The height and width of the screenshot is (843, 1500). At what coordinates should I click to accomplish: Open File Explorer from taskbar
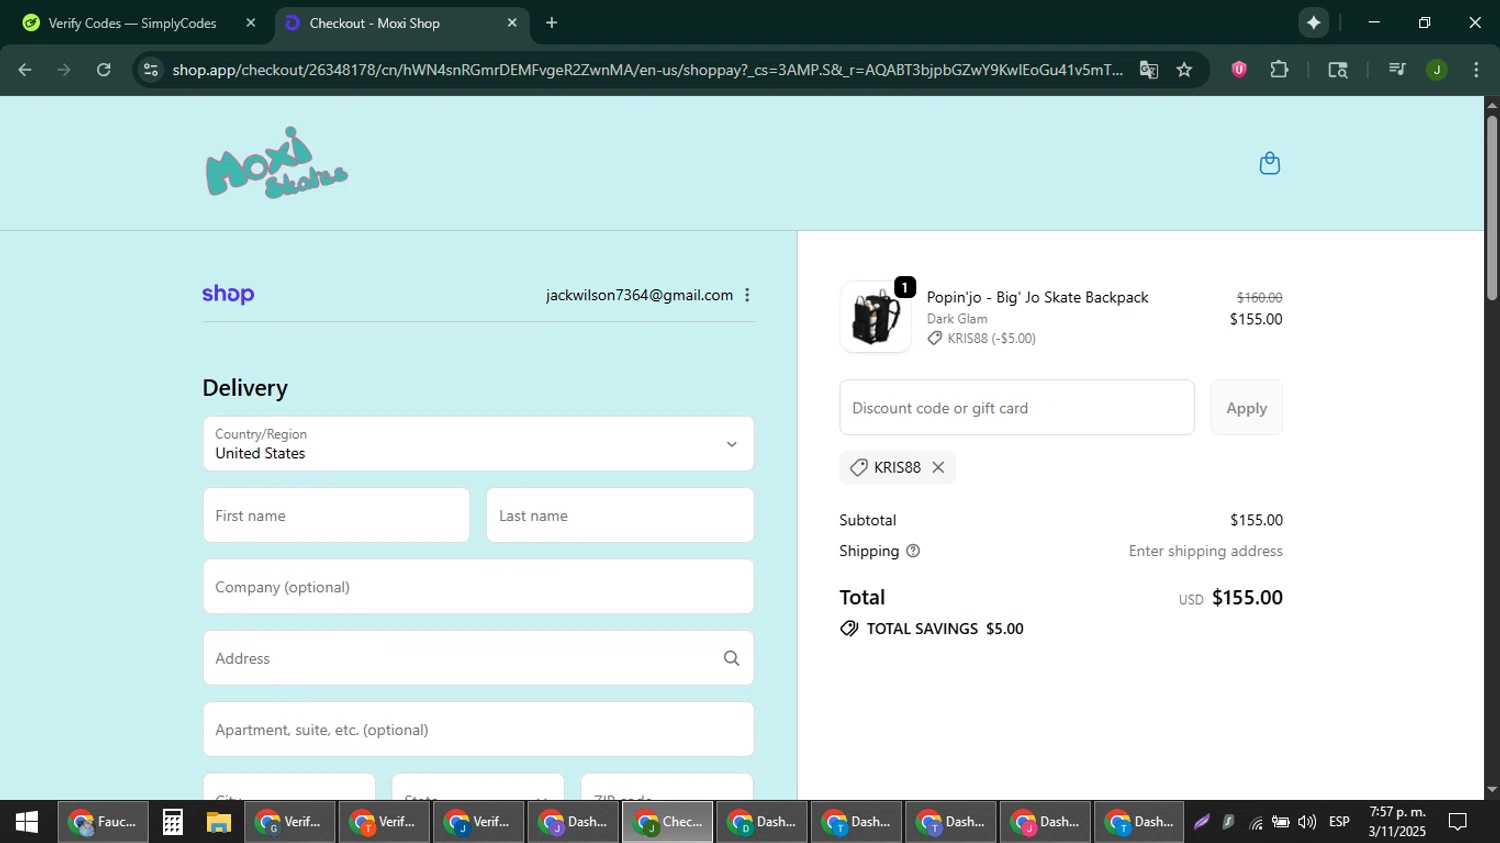pyautogui.click(x=219, y=822)
